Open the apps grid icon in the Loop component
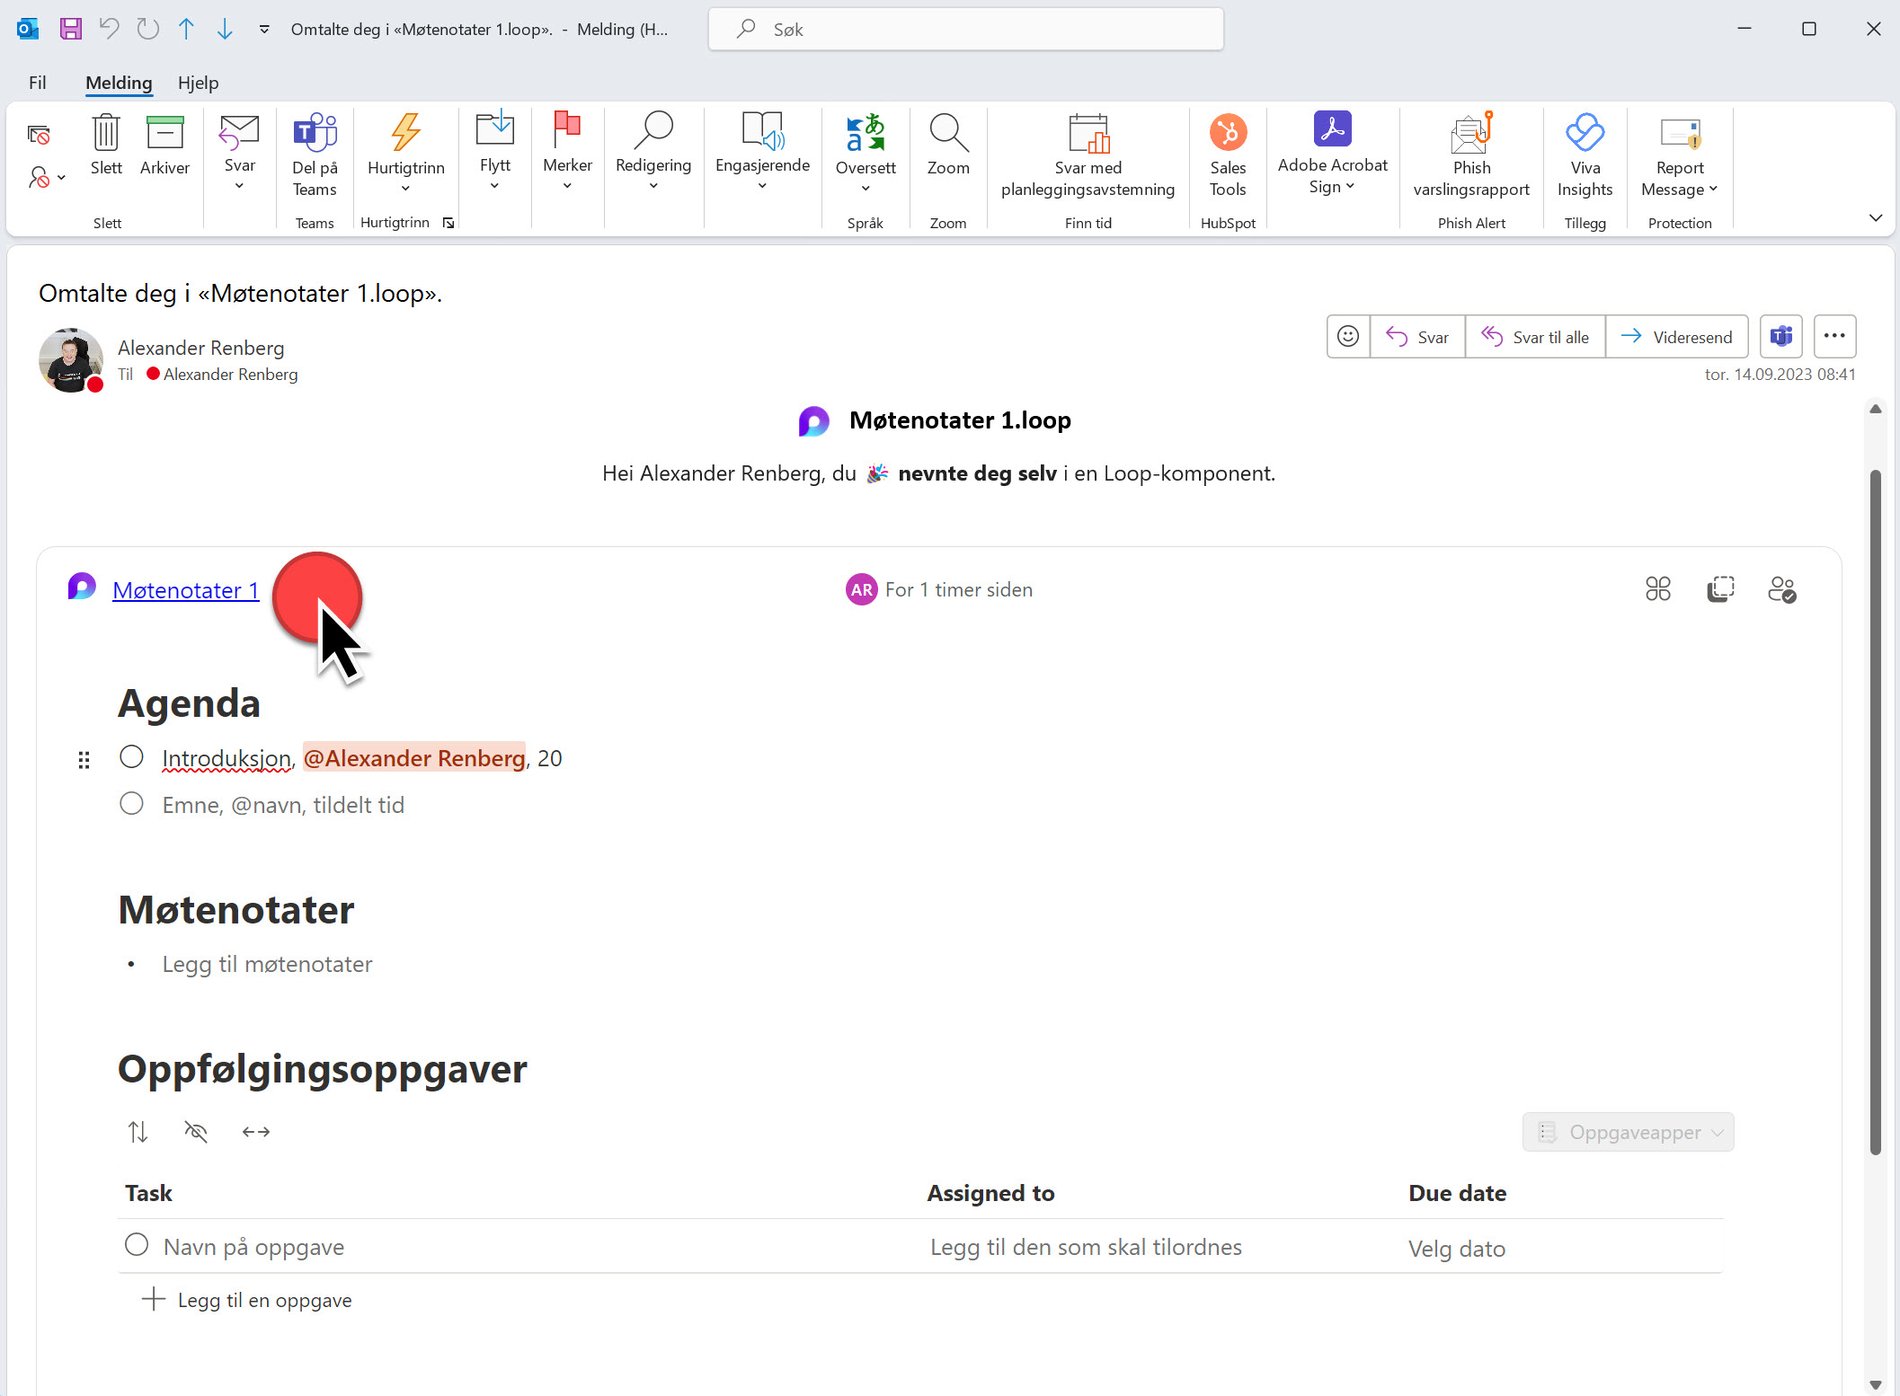 click(x=1657, y=589)
